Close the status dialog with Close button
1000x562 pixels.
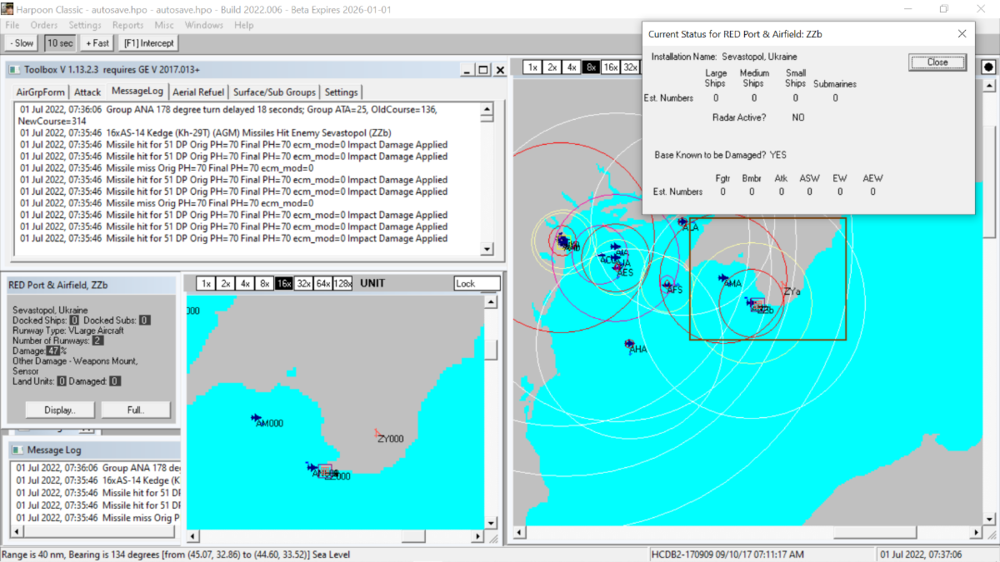(937, 62)
